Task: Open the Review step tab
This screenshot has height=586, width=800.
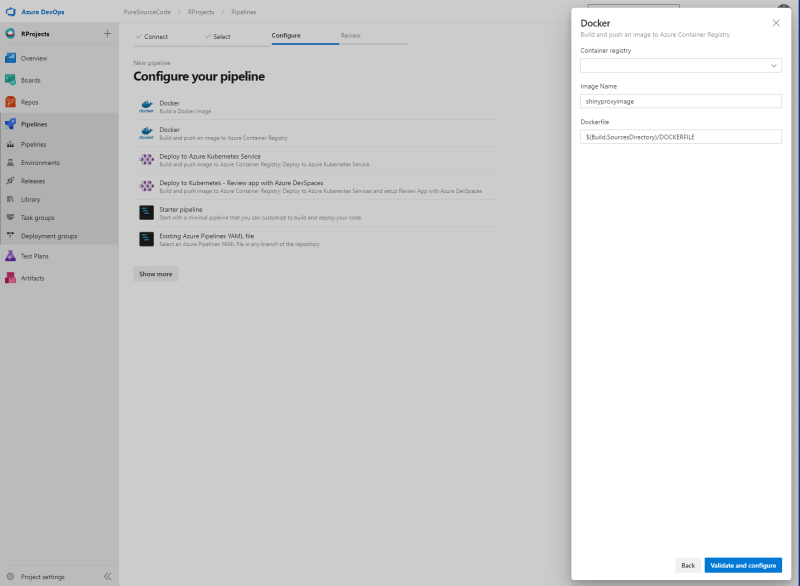Action: [374, 36]
